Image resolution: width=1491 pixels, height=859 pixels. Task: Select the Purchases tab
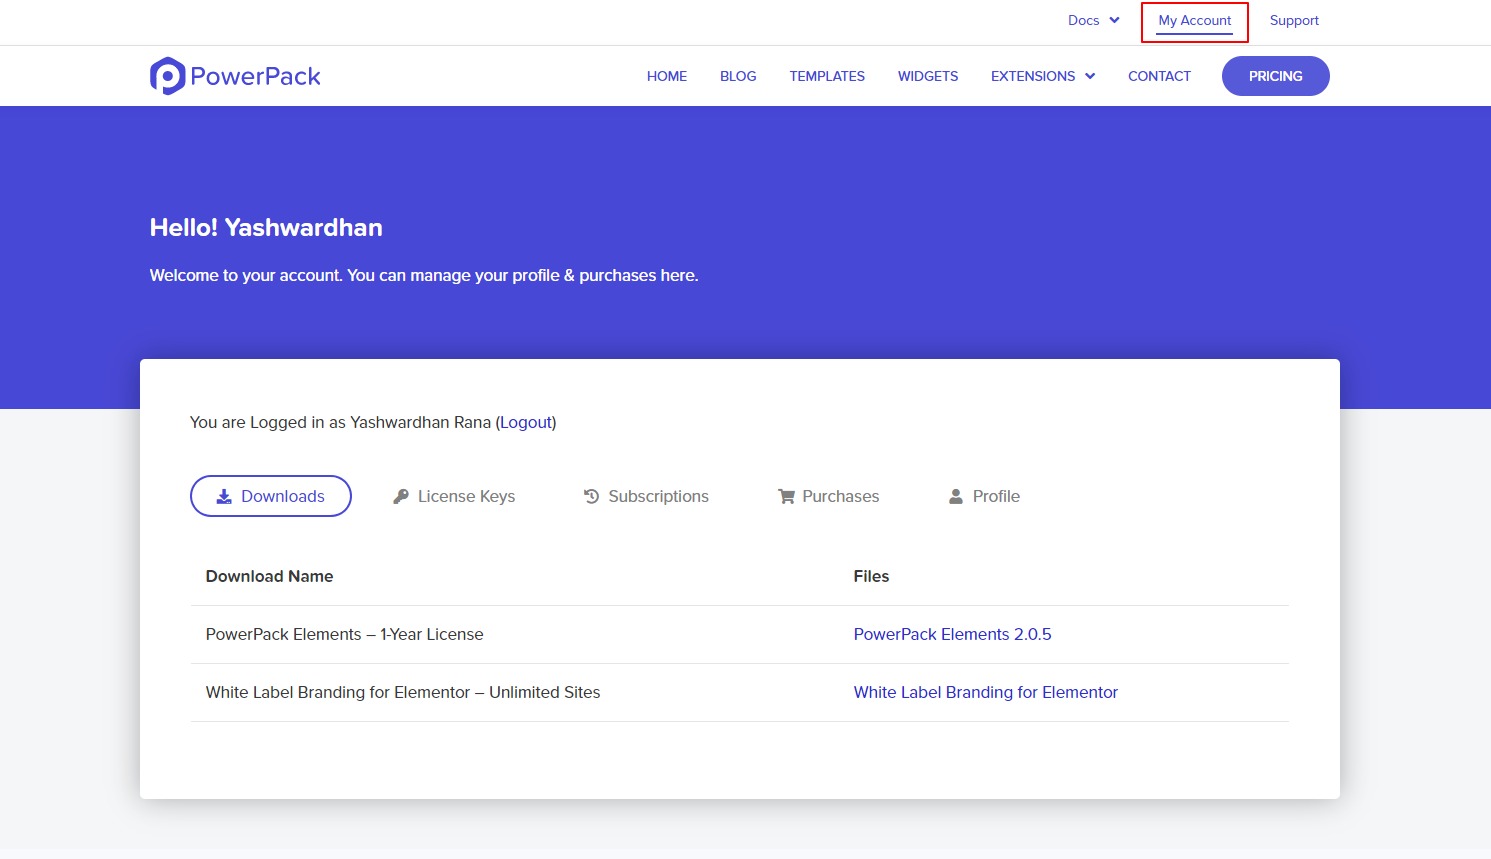(x=840, y=496)
